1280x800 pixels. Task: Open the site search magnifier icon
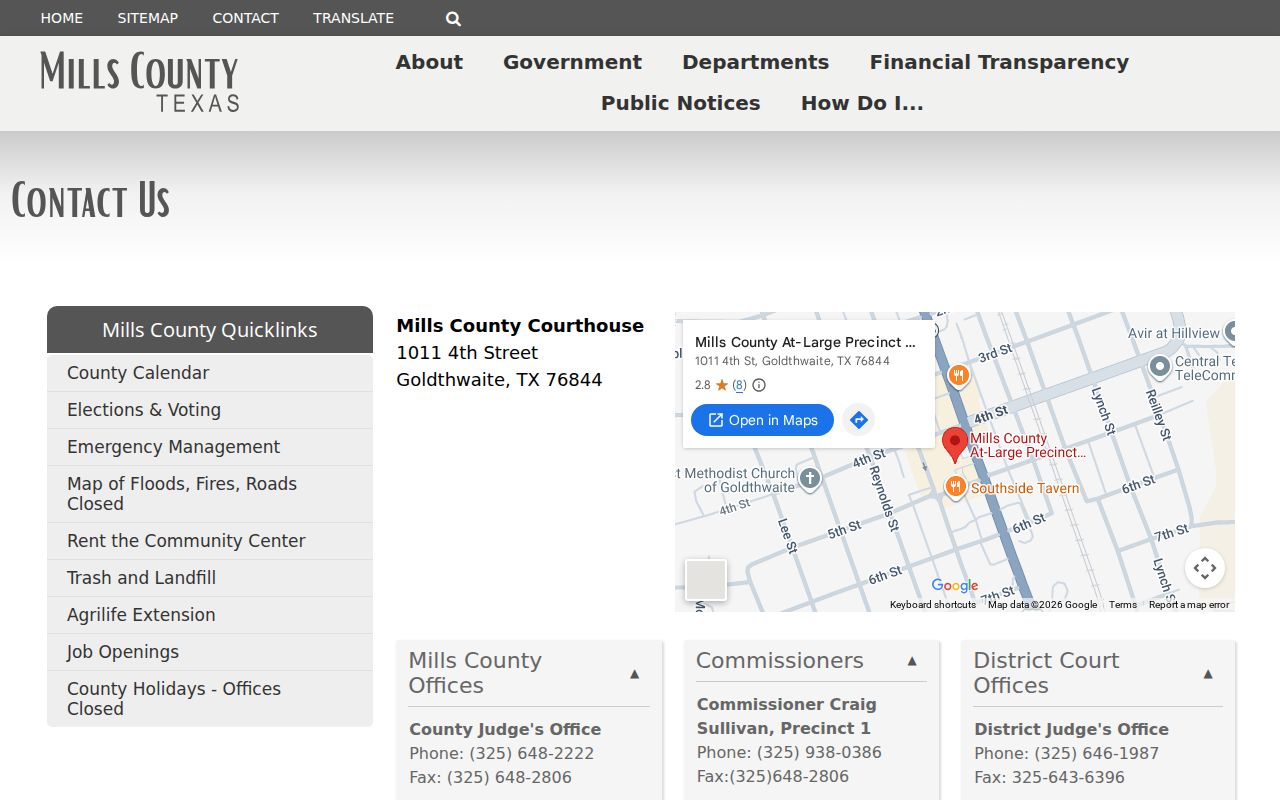coord(453,18)
